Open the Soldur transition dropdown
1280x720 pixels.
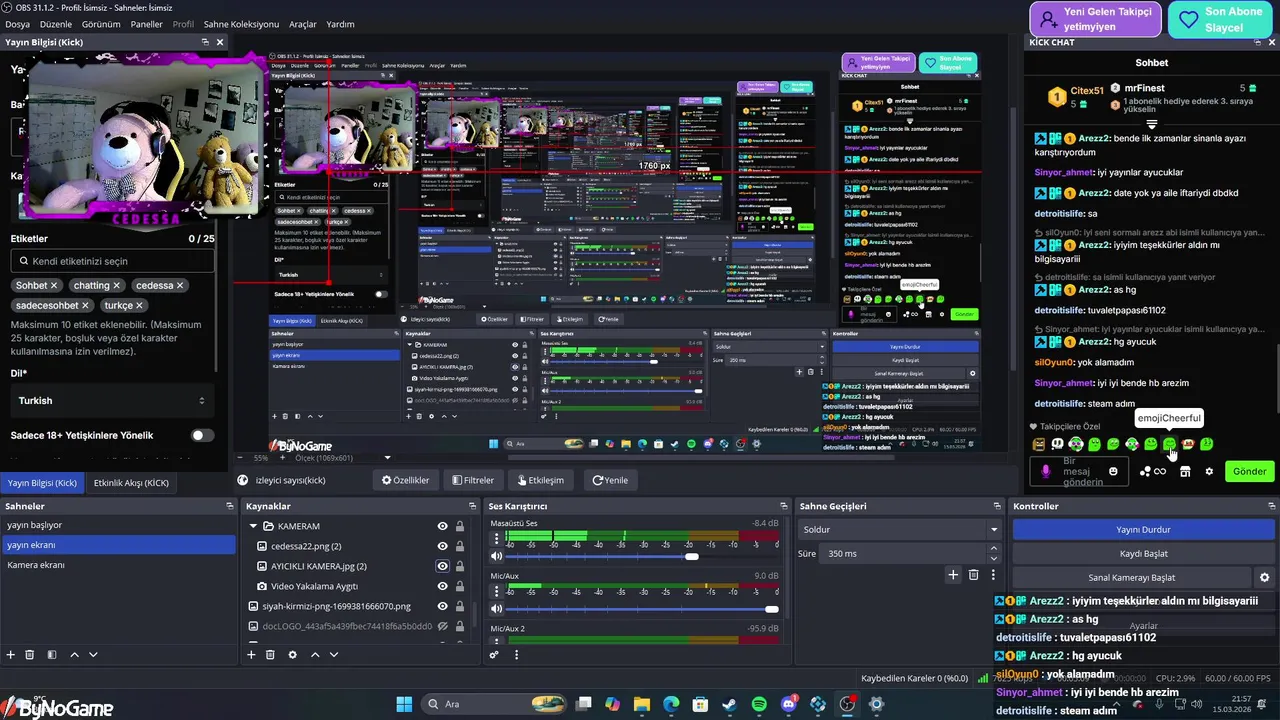(899, 529)
